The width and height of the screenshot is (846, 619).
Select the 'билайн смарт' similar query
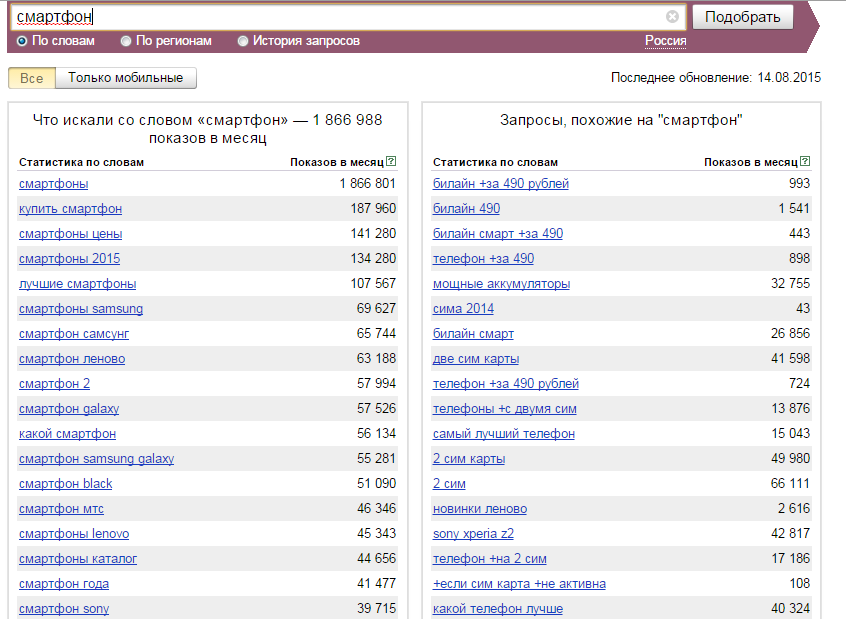pyautogui.click(x=473, y=334)
